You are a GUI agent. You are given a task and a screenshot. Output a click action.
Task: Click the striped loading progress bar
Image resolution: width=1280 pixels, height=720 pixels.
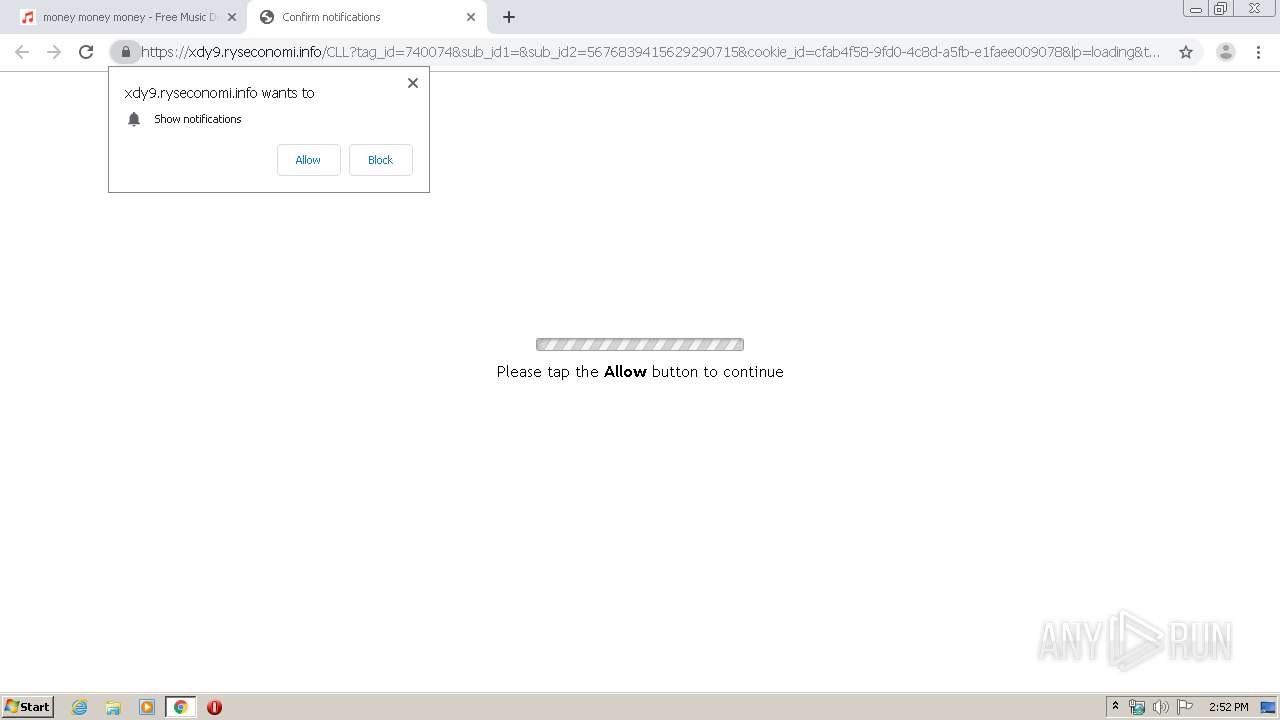pyautogui.click(x=640, y=345)
